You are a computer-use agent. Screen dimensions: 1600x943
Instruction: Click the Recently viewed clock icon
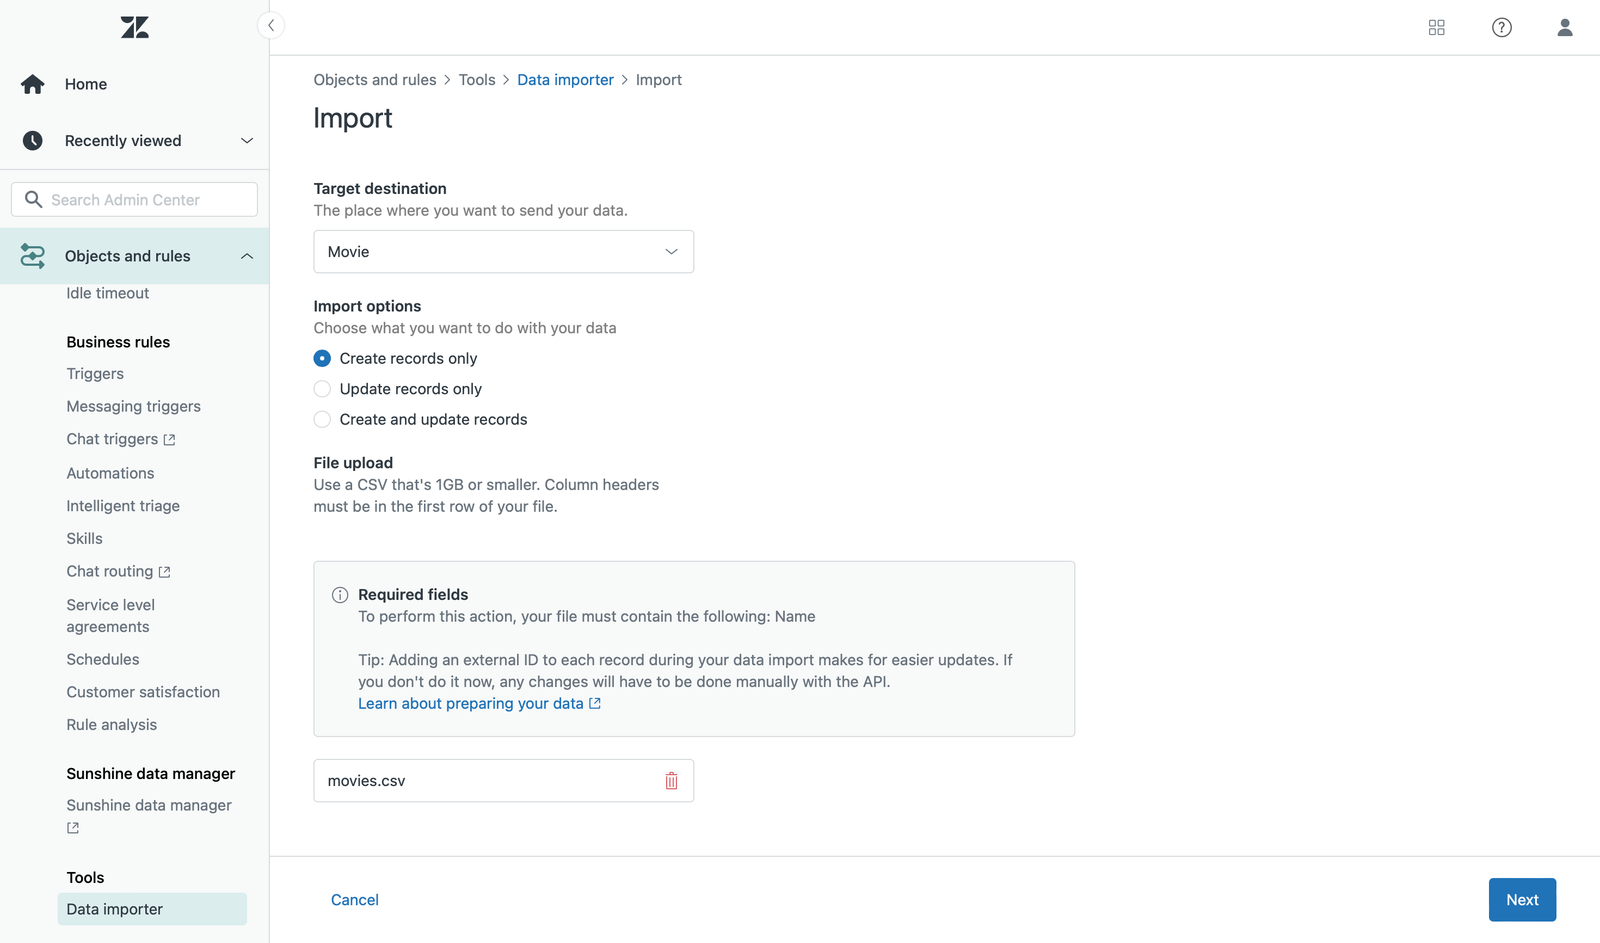click(32, 140)
